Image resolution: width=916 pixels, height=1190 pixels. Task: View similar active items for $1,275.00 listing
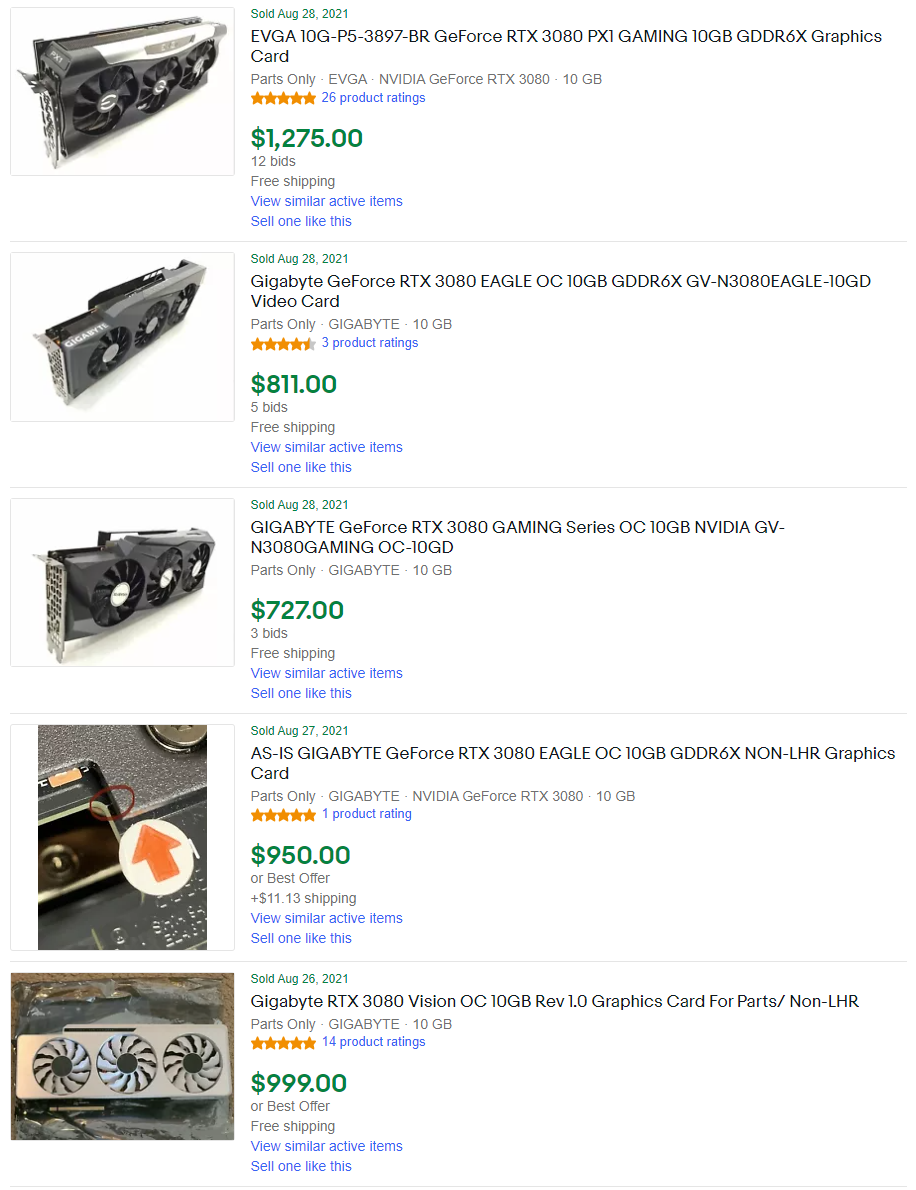click(x=326, y=201)
